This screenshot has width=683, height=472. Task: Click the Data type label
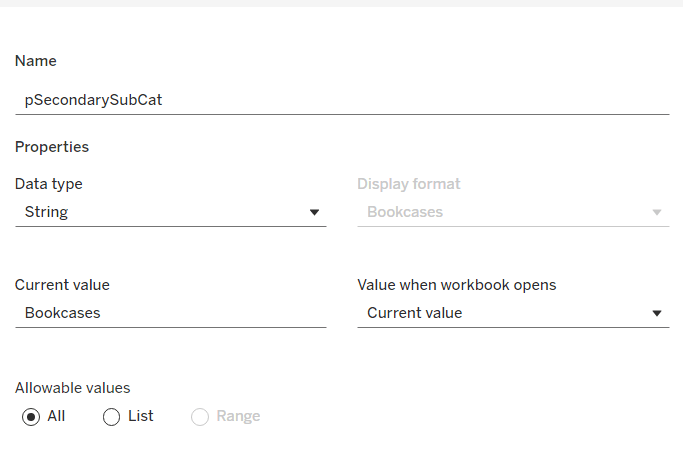49,184
